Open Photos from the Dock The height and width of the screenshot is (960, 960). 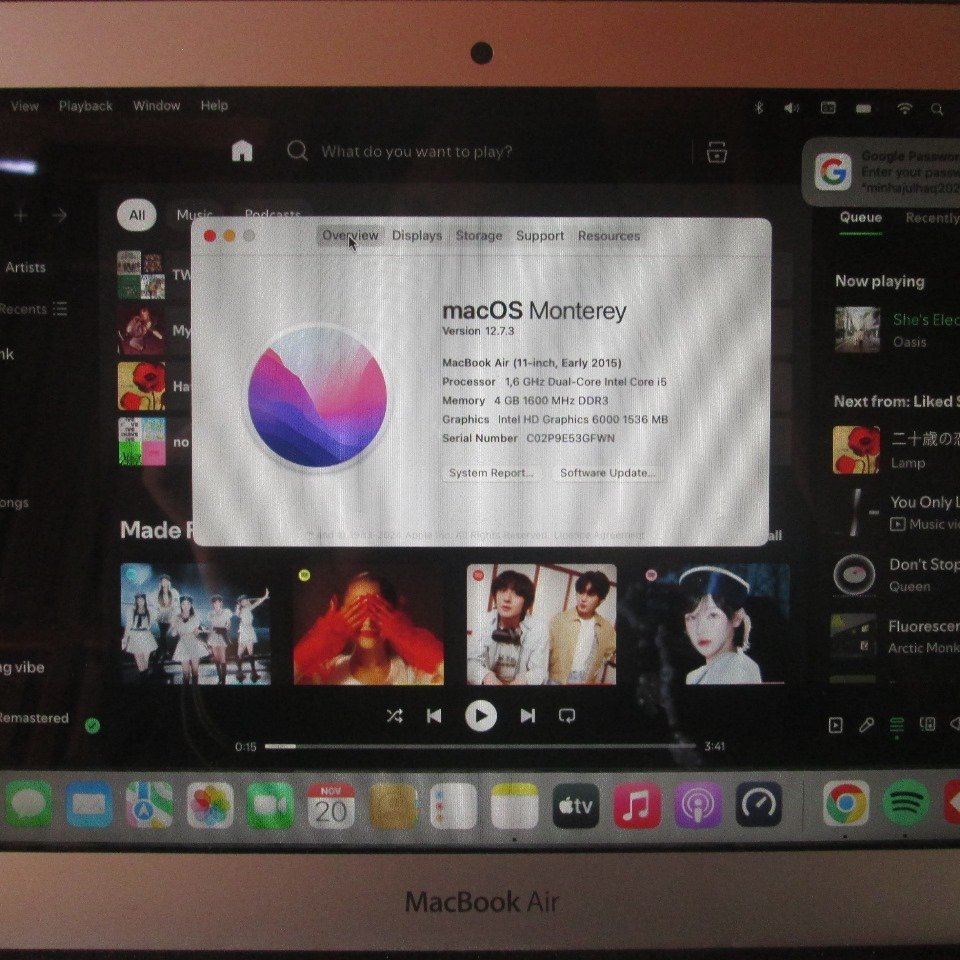click(x=210, y=804)
